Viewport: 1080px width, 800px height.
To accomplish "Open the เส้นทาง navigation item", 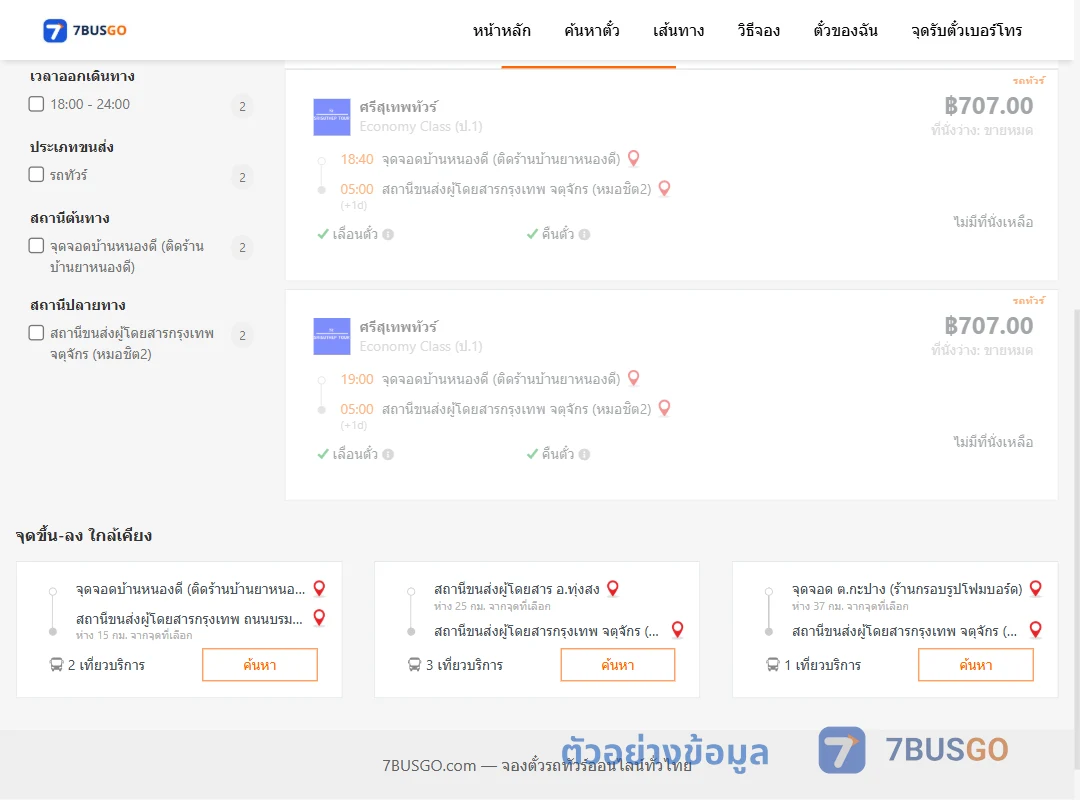I will point(678,30).
